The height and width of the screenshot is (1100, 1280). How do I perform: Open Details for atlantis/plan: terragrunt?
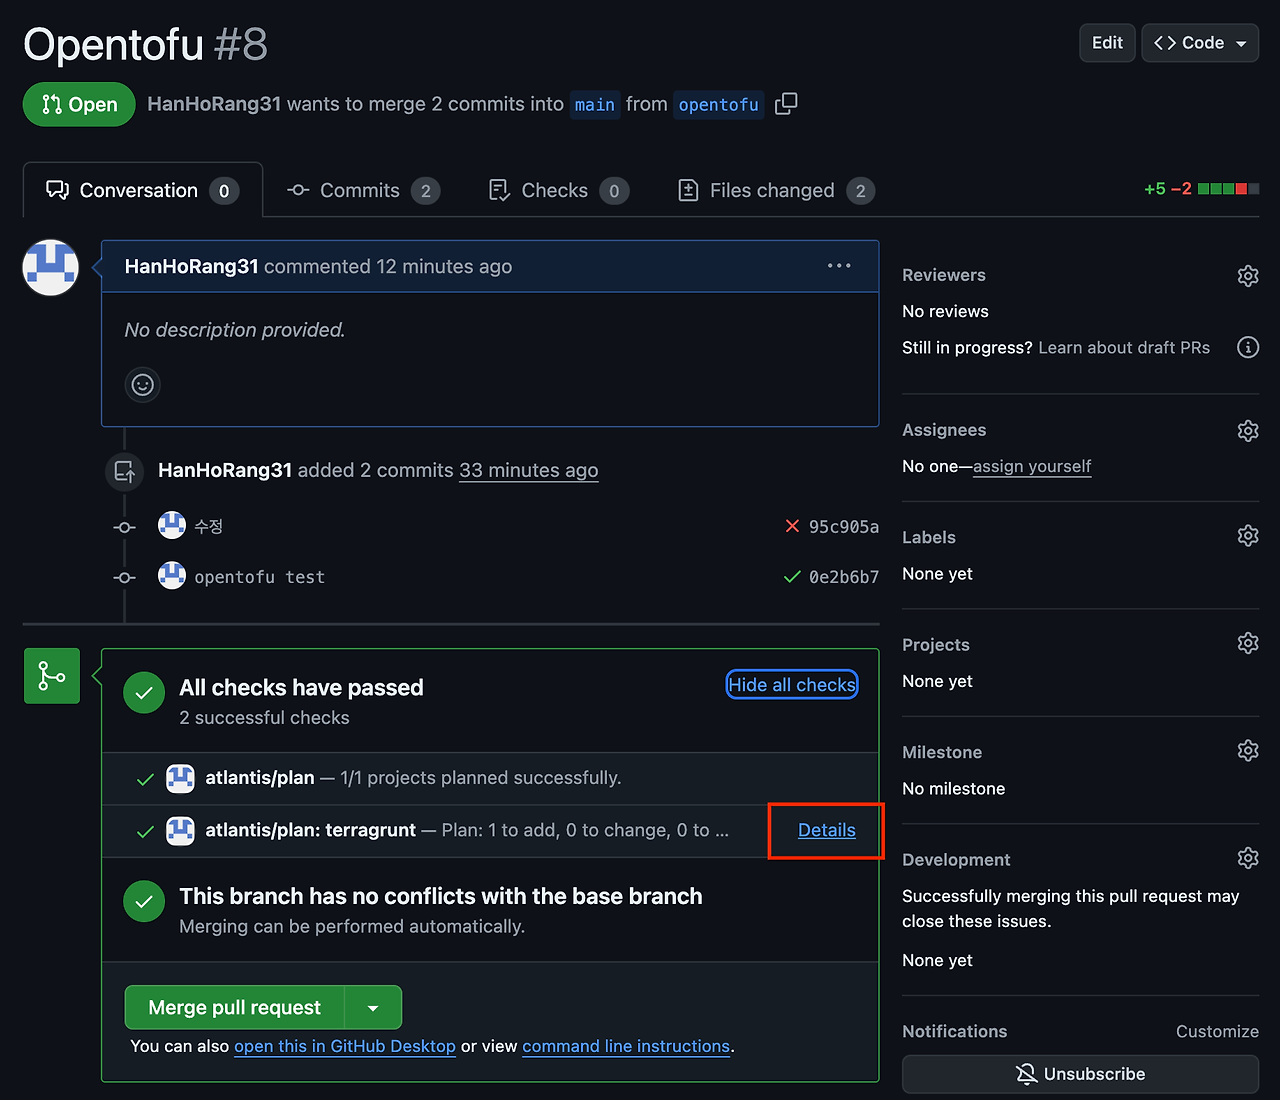click(x=827, y=830)
